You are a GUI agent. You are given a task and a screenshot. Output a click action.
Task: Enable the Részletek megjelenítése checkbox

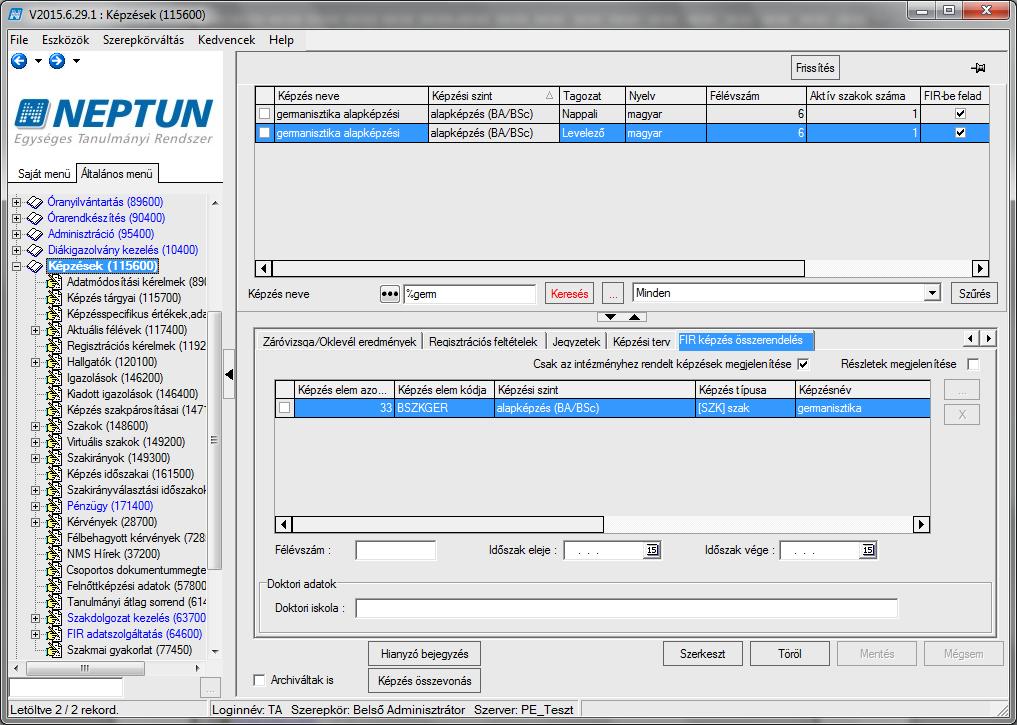973,364
